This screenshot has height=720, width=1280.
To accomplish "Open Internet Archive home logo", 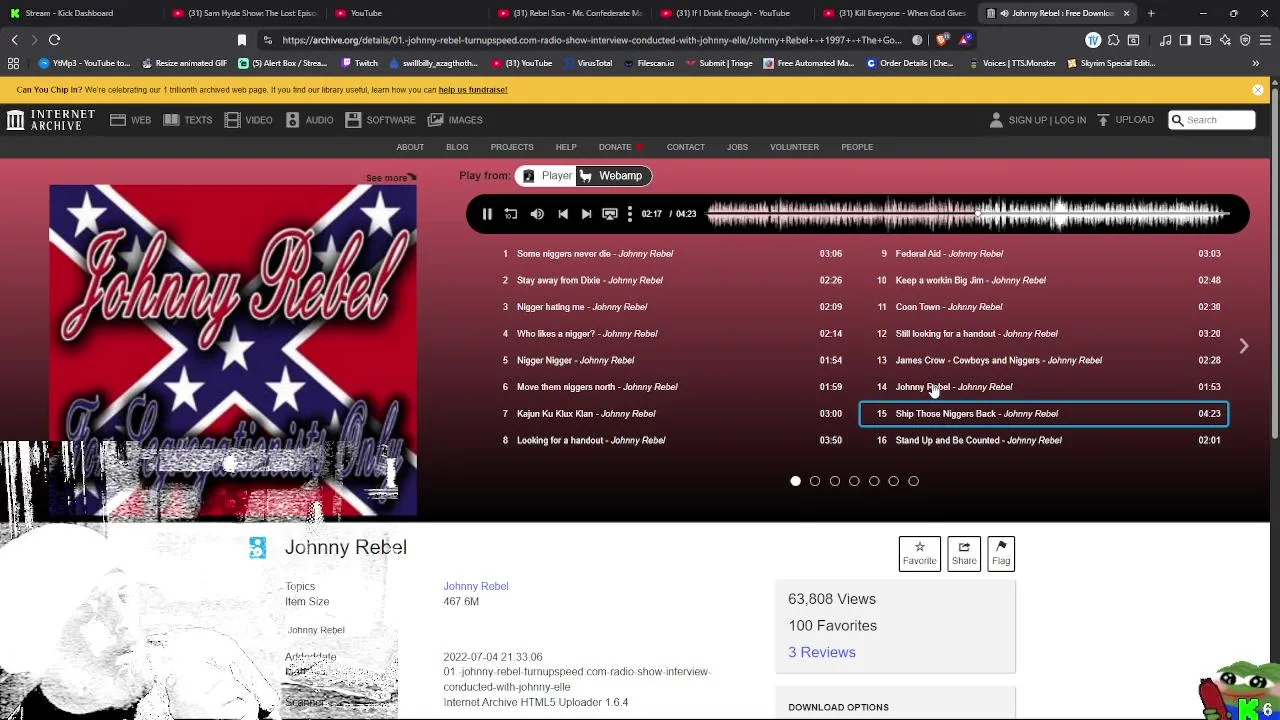I will point(51,120).
